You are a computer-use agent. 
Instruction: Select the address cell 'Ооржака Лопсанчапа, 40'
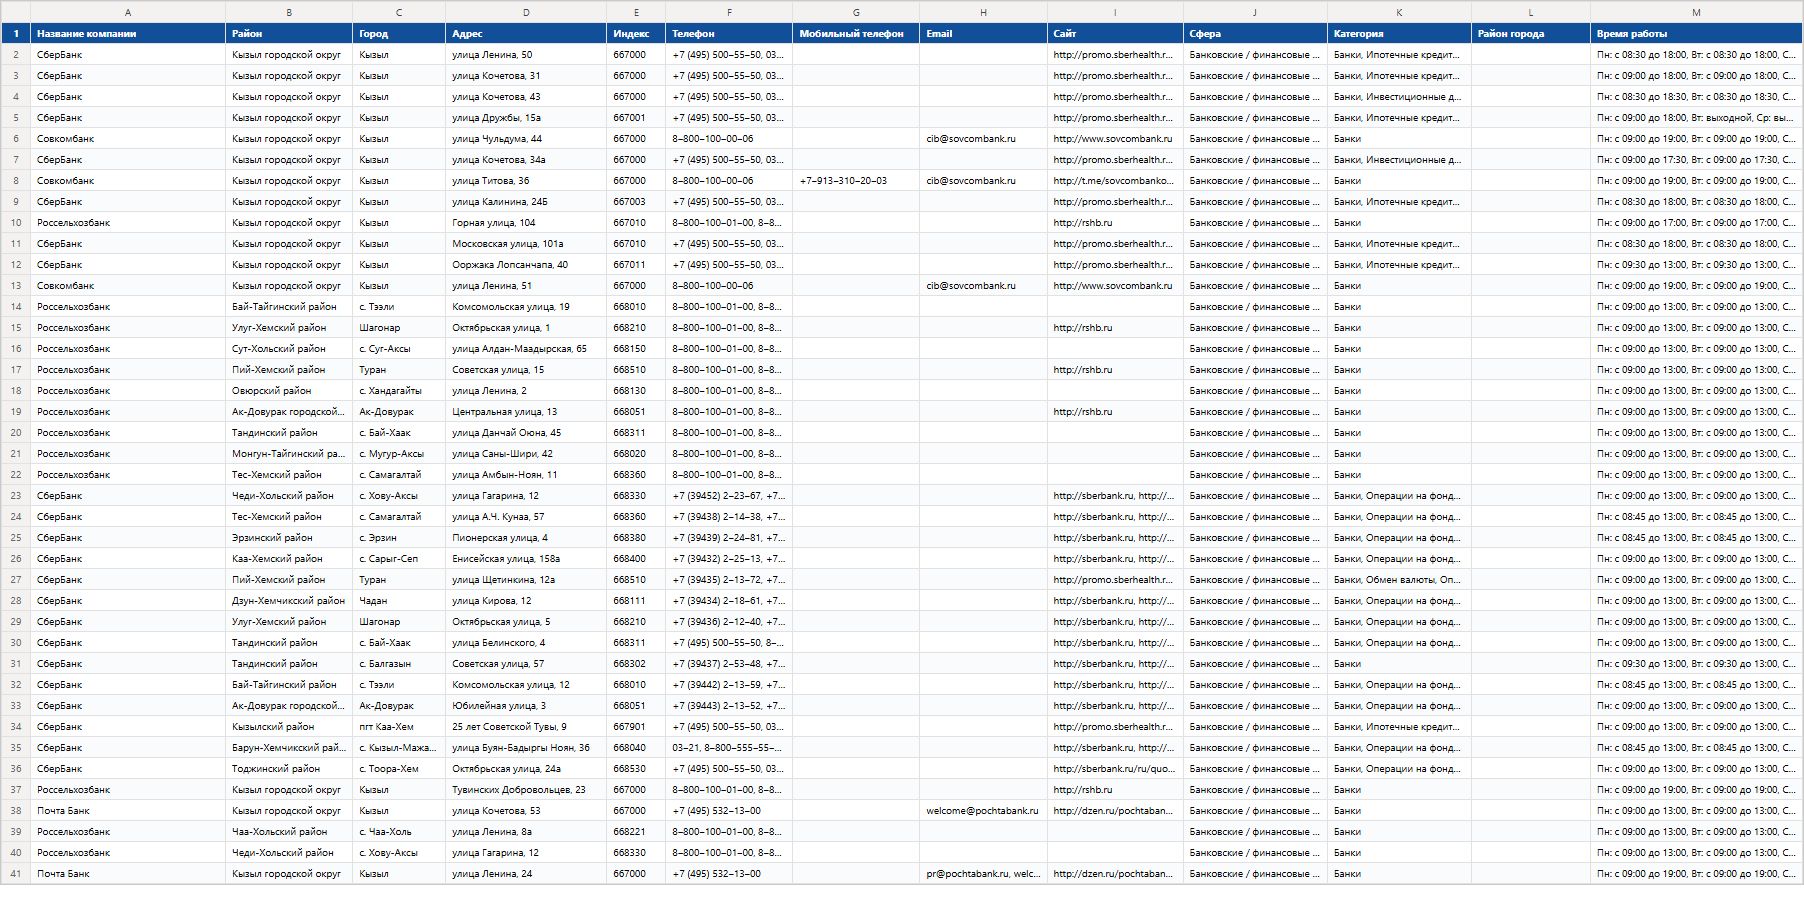[x=526, y=265]
